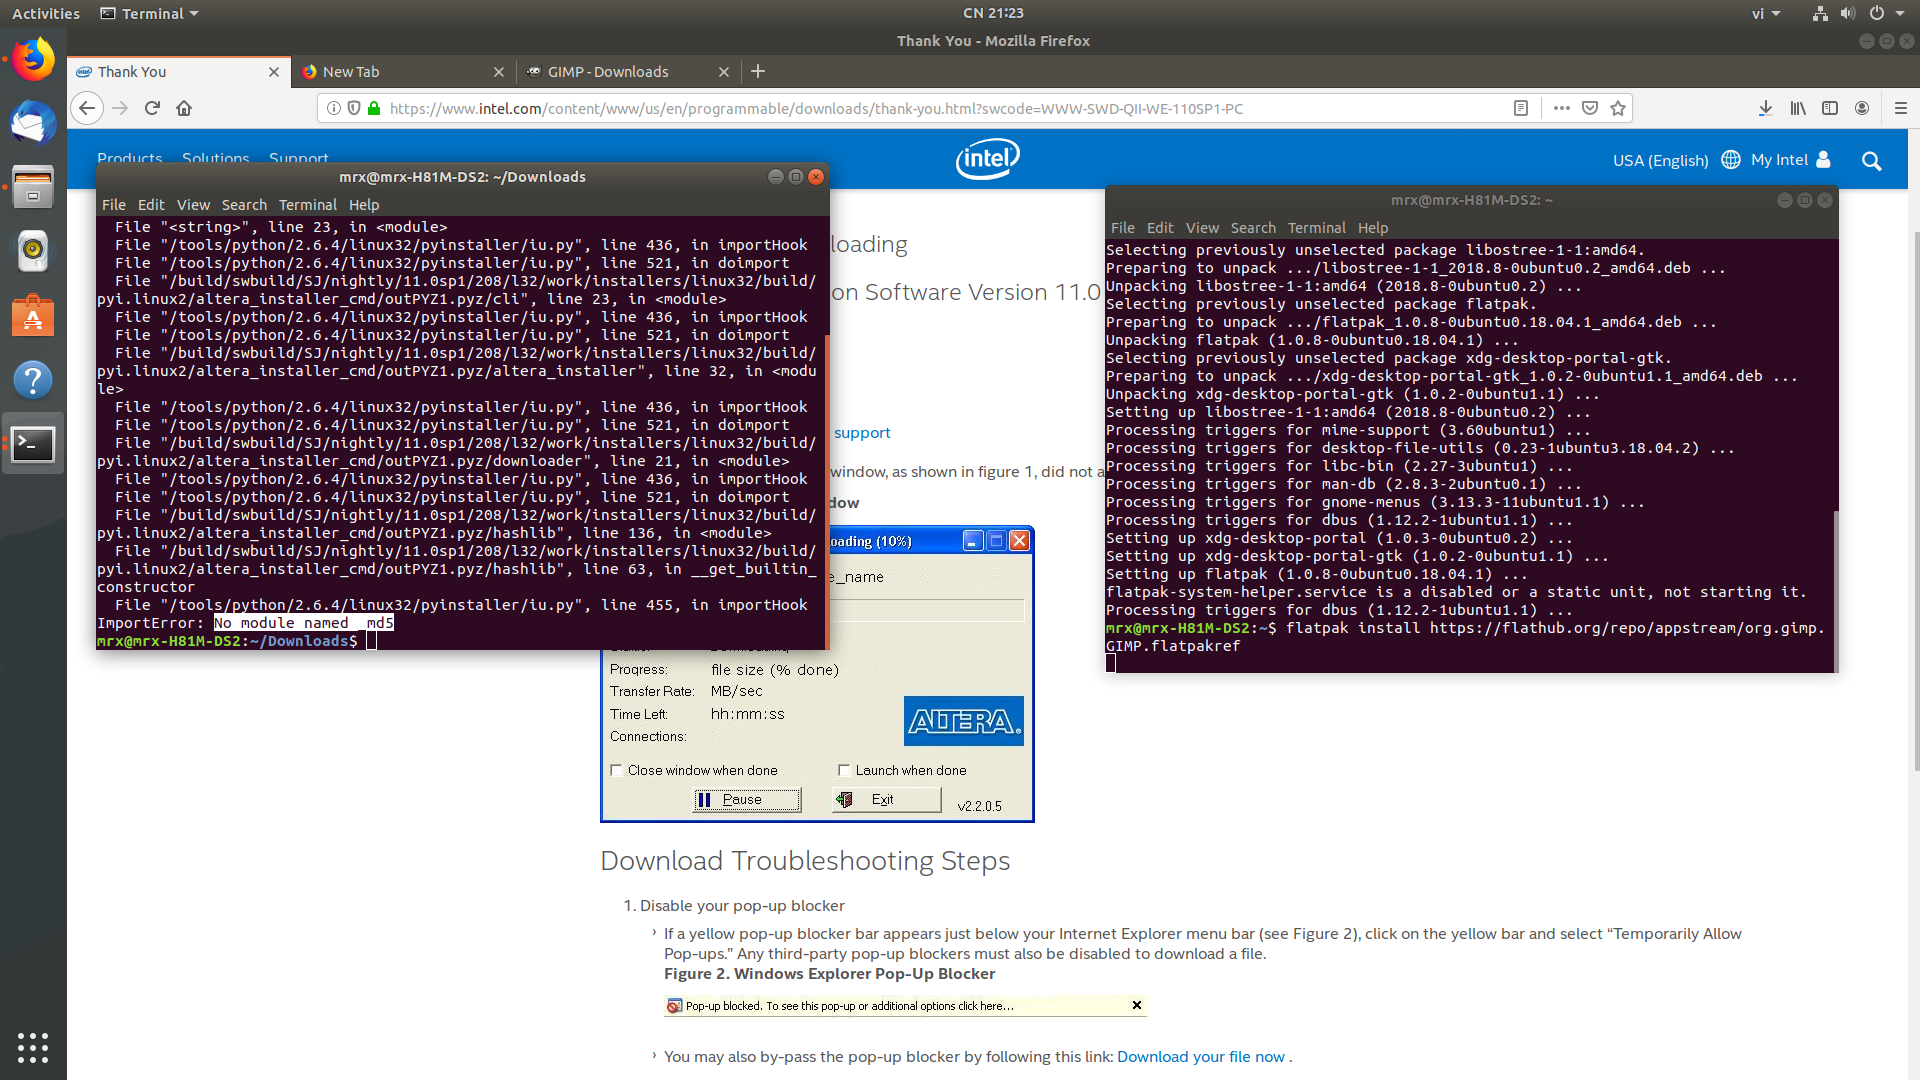Launch Rhythmbox from the dock
This screenshot has height=1080, width=1920.
click(x=33, y=251)
